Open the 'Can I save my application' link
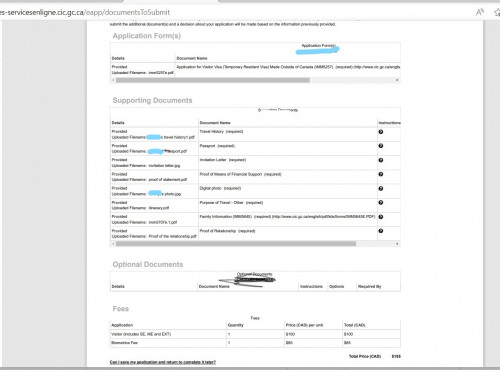This screenshot has width=500, height=370. (x=163, y=362)
